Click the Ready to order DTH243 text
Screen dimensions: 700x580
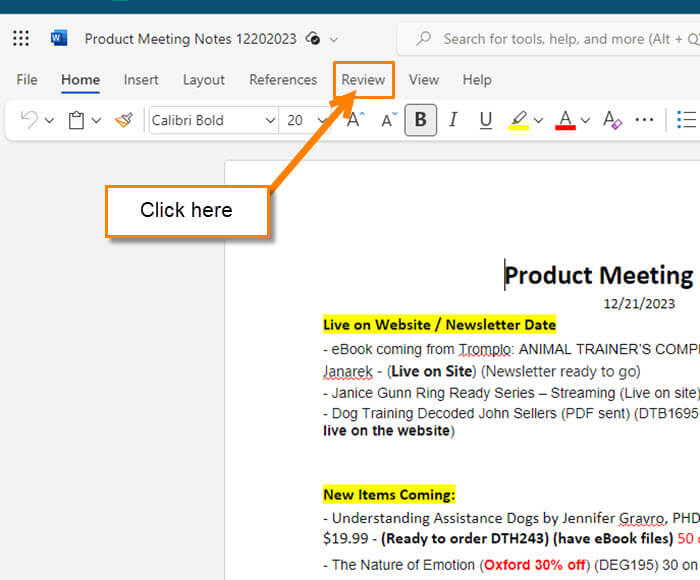tap(465, 538)
